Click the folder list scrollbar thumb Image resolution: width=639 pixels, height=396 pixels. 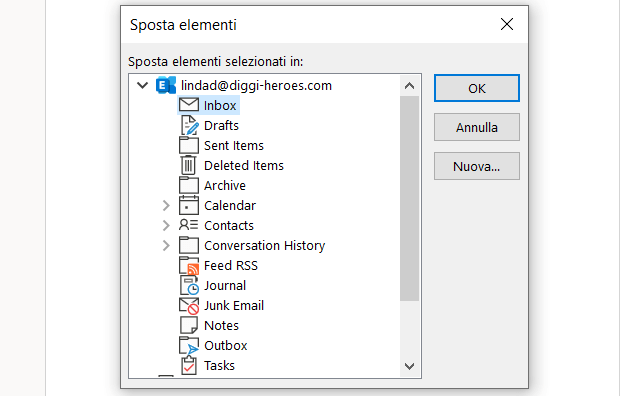pyautogui.click(x=410, y=198)
